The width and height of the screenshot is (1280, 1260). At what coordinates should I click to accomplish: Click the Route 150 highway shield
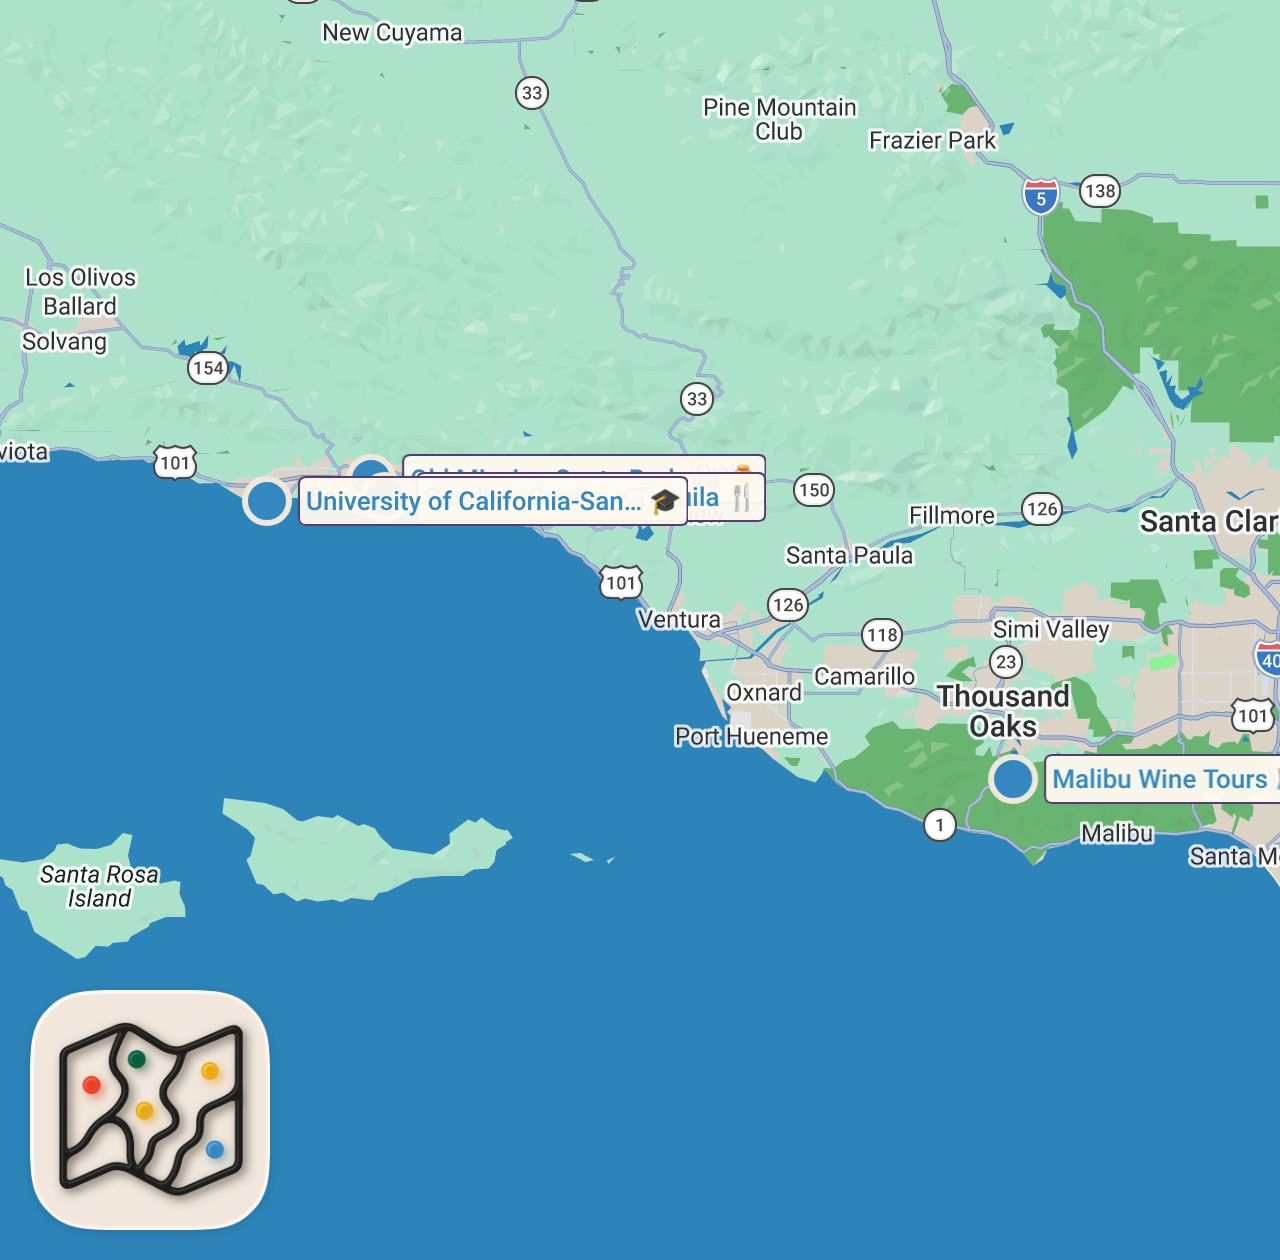pyautogui.click(x=814, y=490)
